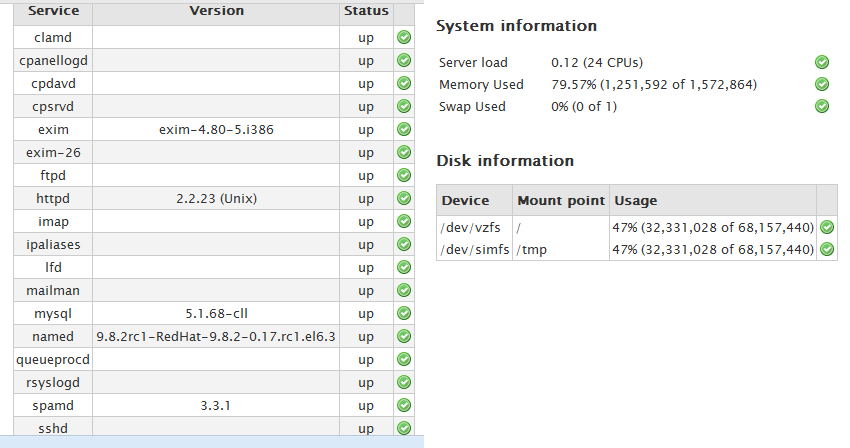
Task: Click the 5.1.68-cll mysql version text
Action: coord(216,313)
